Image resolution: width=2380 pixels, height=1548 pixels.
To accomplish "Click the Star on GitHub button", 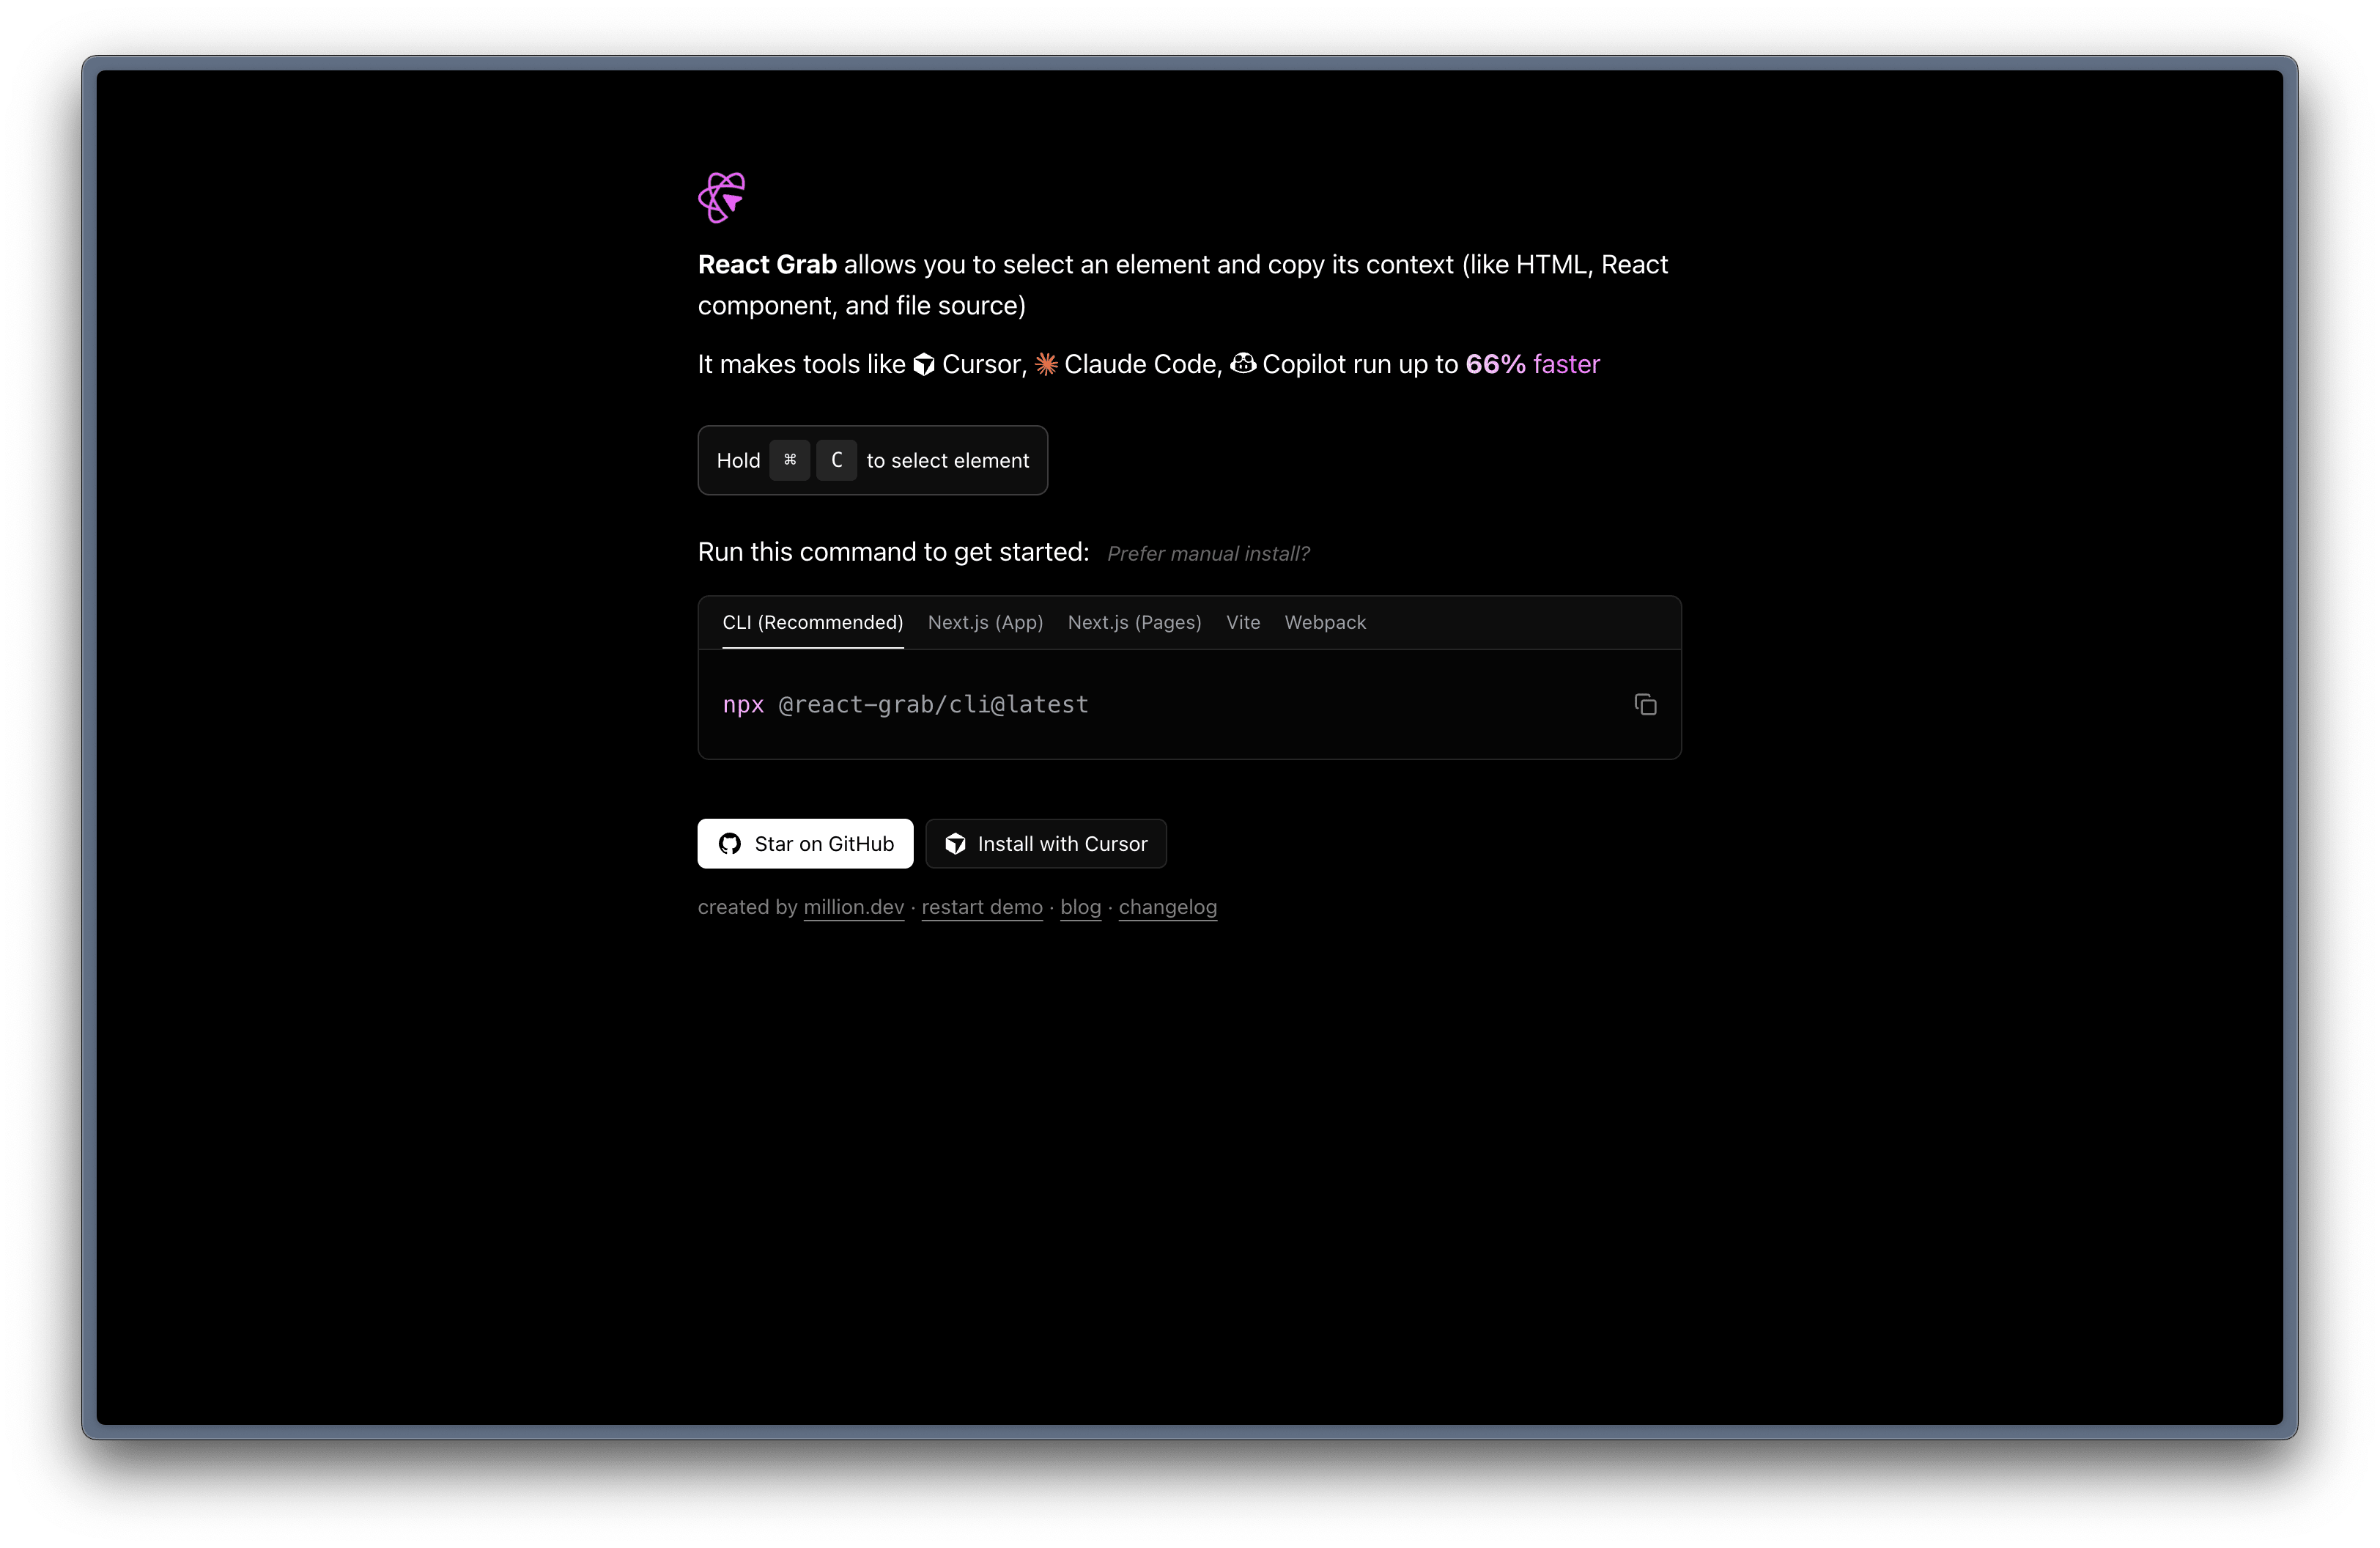I will 805,843.
